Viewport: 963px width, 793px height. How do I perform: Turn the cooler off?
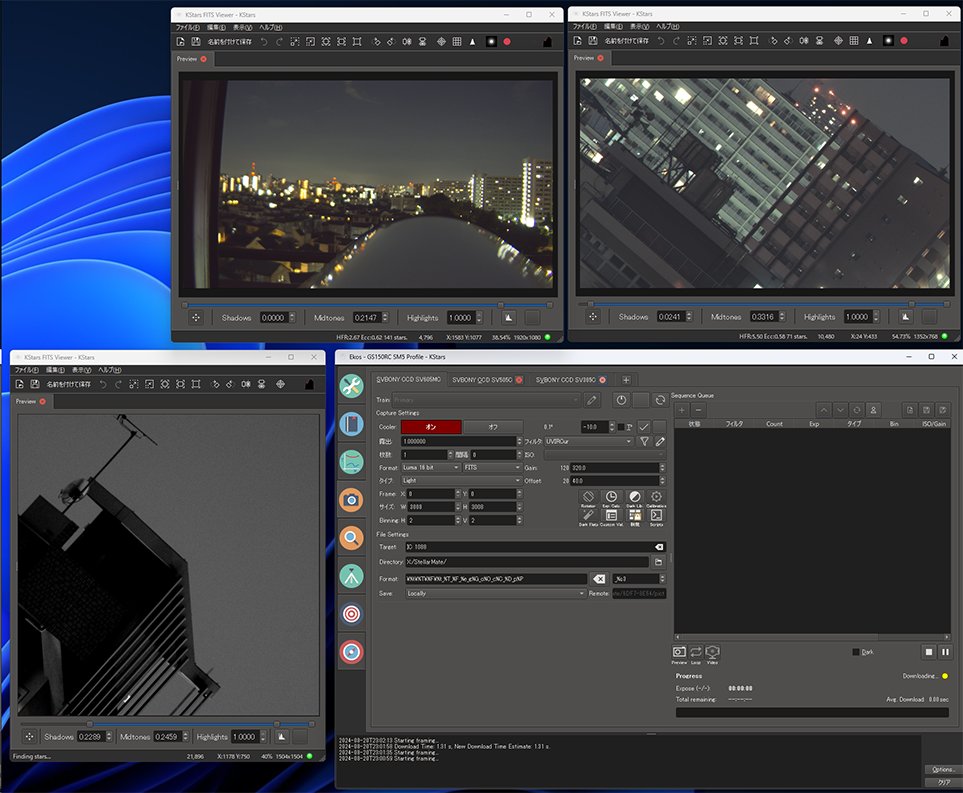[493, 427]
